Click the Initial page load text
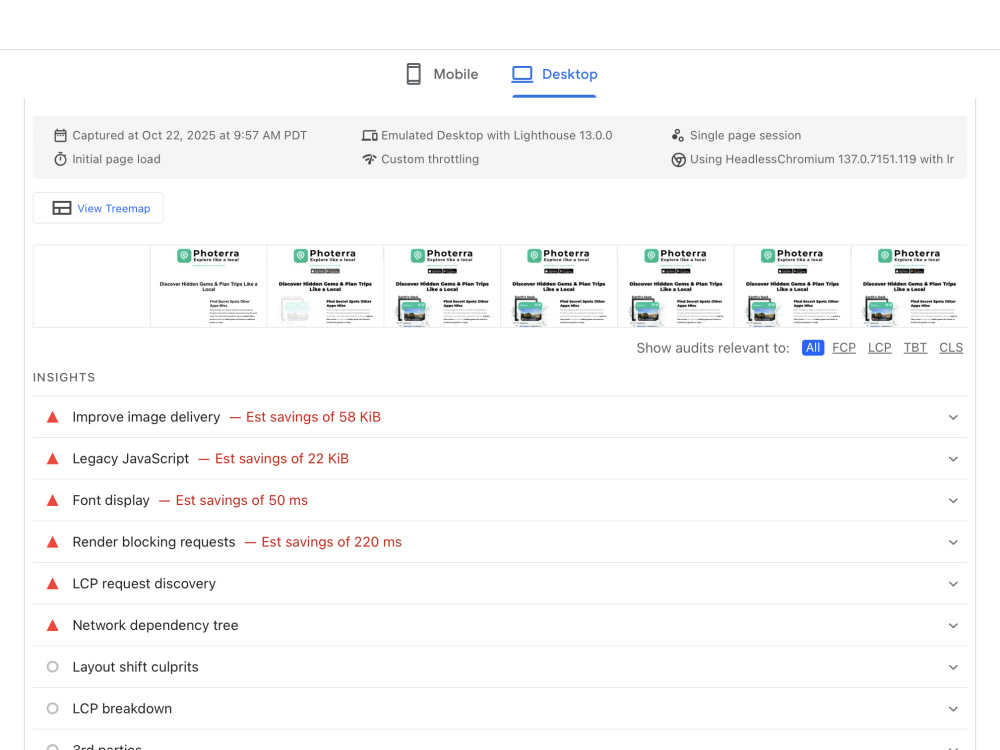1000x750 pixels. click(116, 159)
